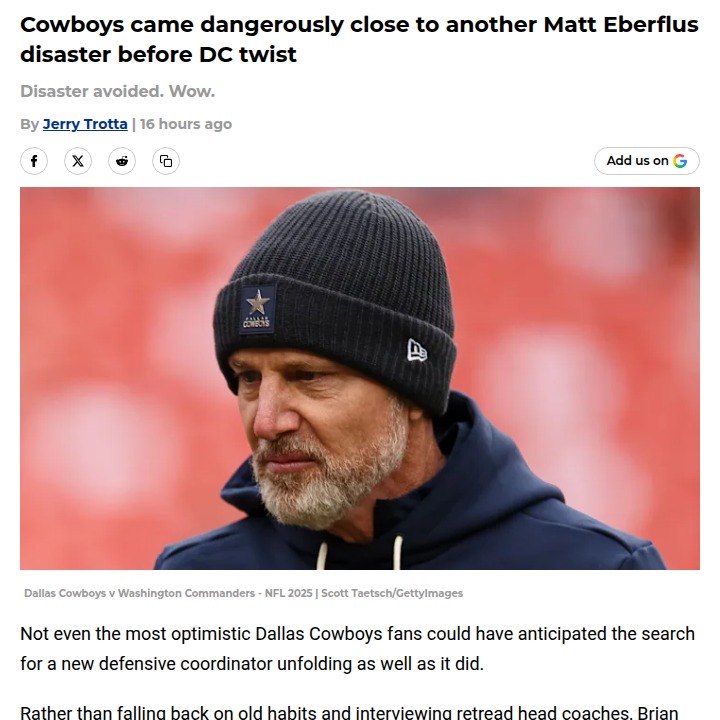Click the paragraph beginning 'Not even the most'

point(357,649)
